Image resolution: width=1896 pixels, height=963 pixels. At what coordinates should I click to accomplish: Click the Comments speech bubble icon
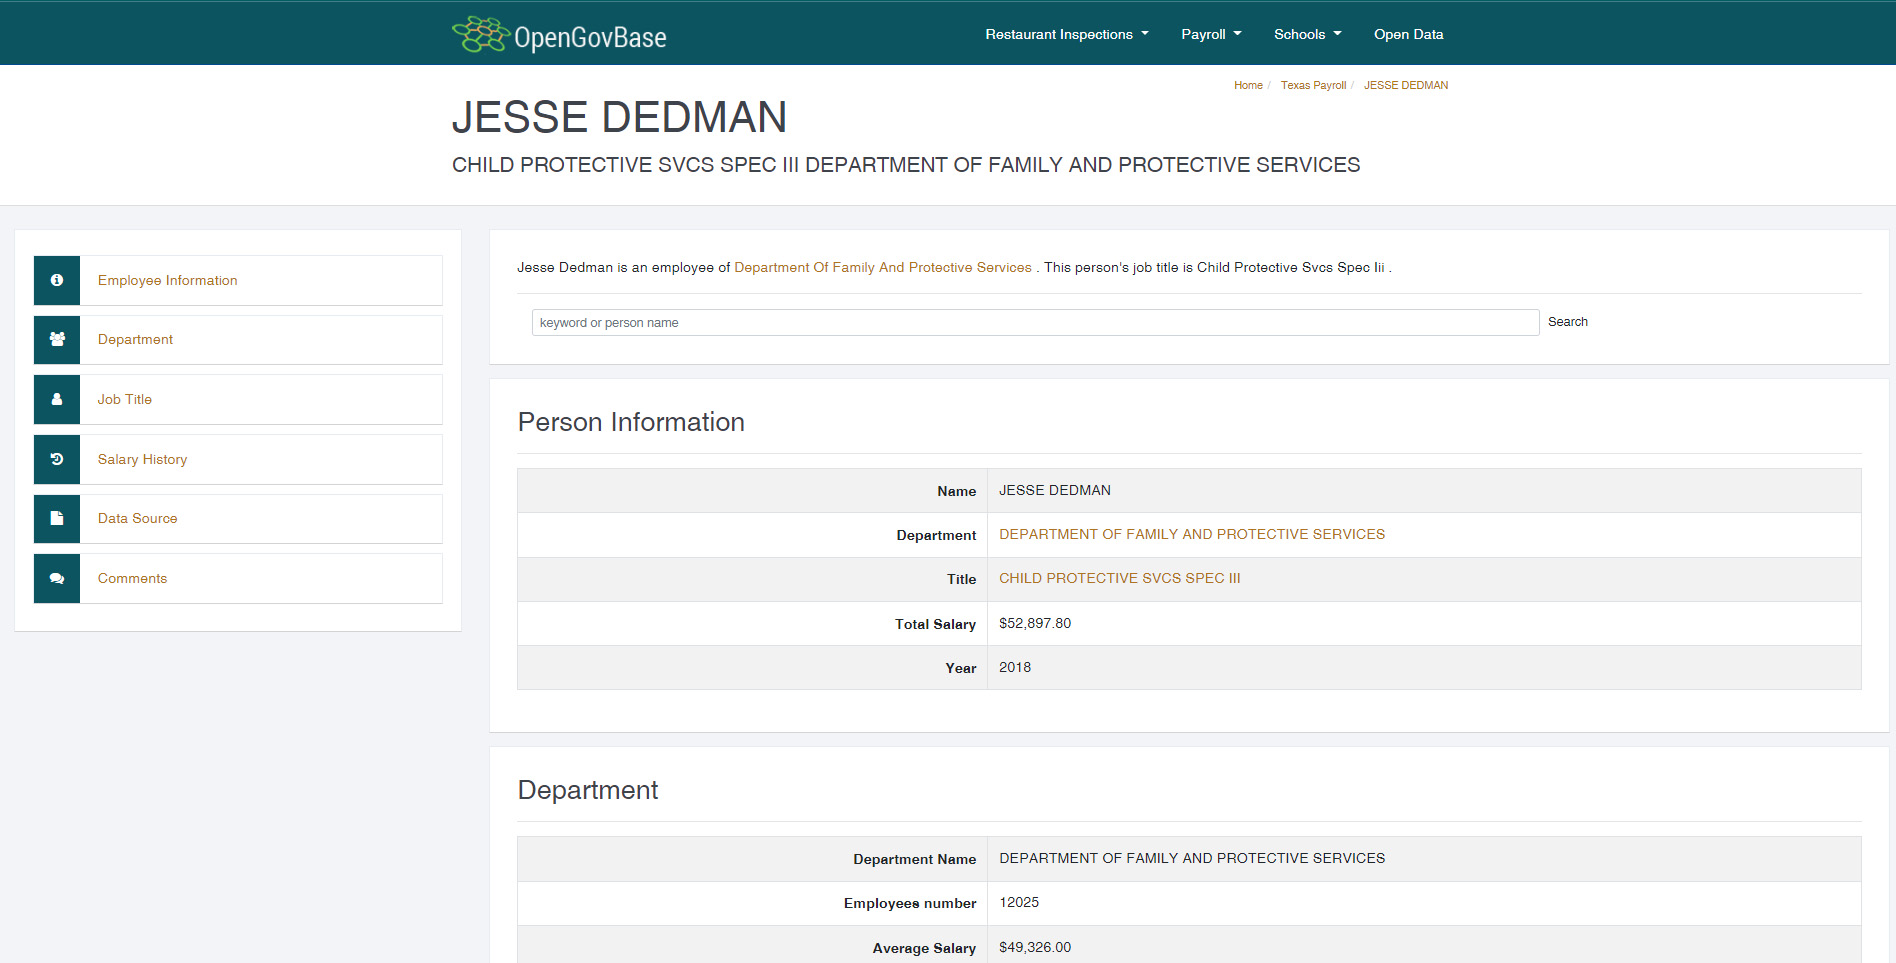[x=57, y=578]
